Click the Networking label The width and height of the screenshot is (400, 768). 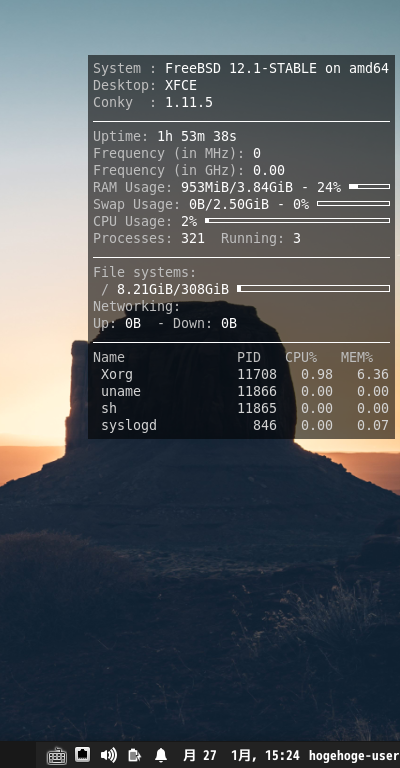point(137,307)
